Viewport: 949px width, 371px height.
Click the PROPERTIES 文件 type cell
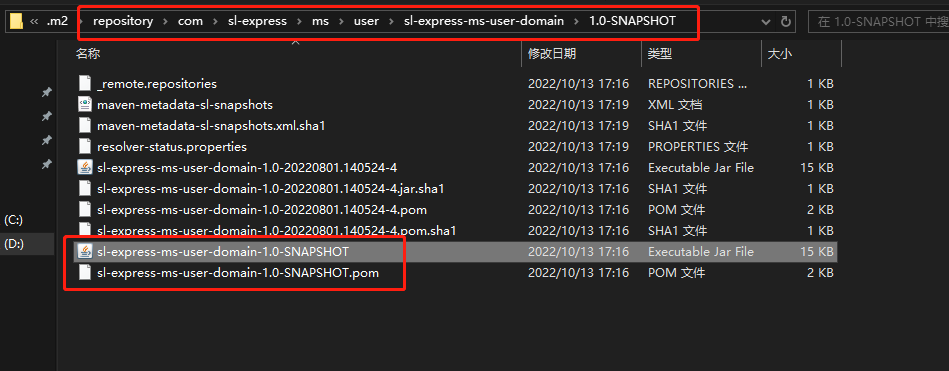pos(698,146)
